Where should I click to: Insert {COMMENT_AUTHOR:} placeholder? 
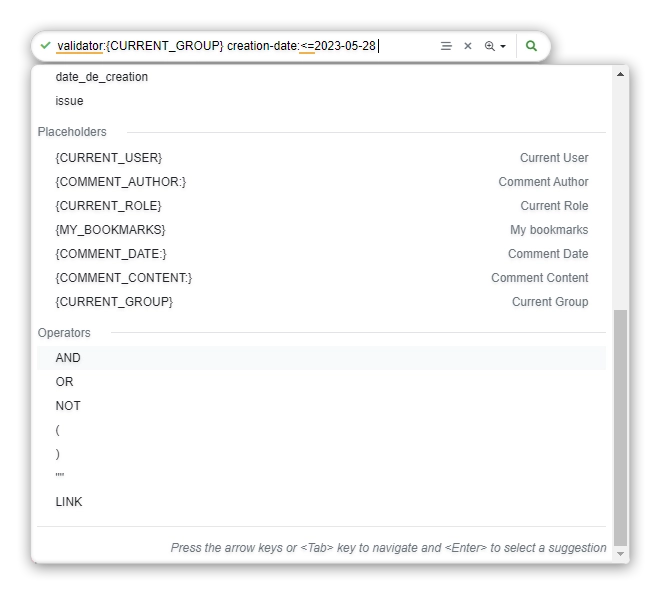pos(322,182)
